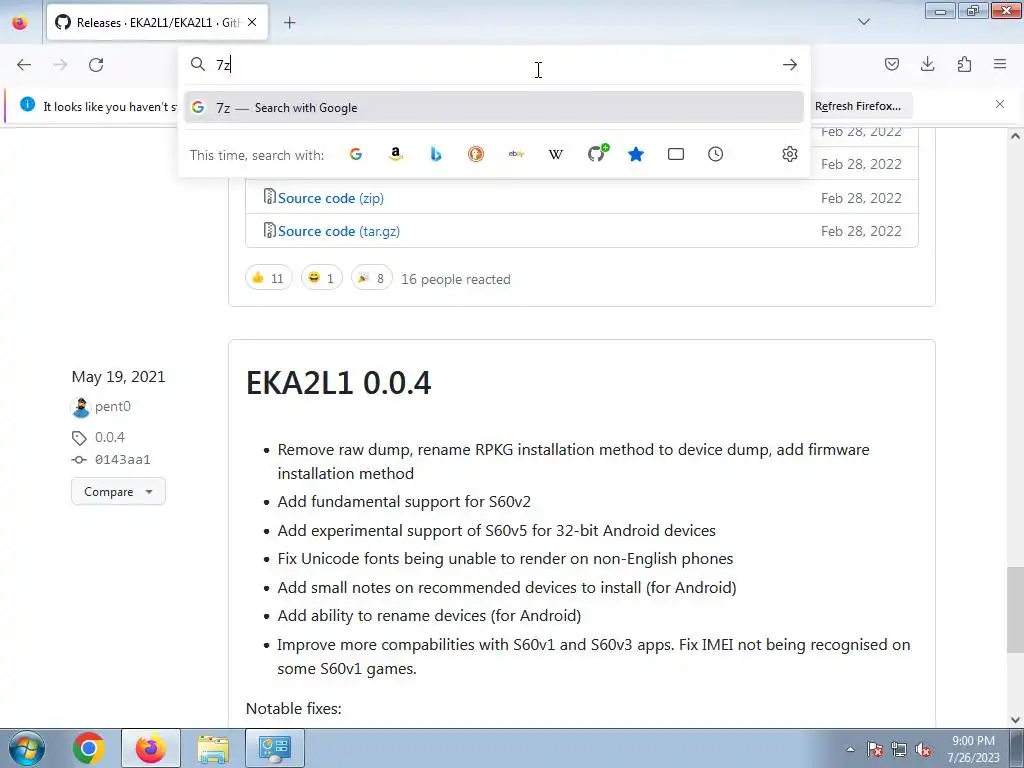
Task: Switch to Firefox in the taskbar
Action: [x=150, y=748]
